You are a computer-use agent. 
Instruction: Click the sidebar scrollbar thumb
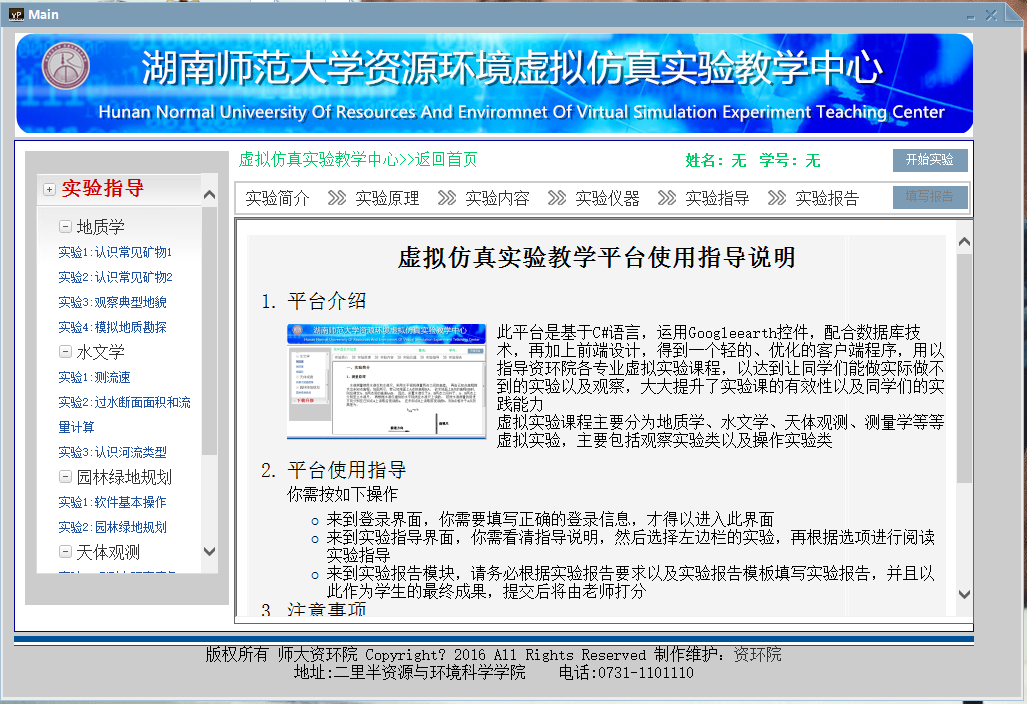click(210, 331)
